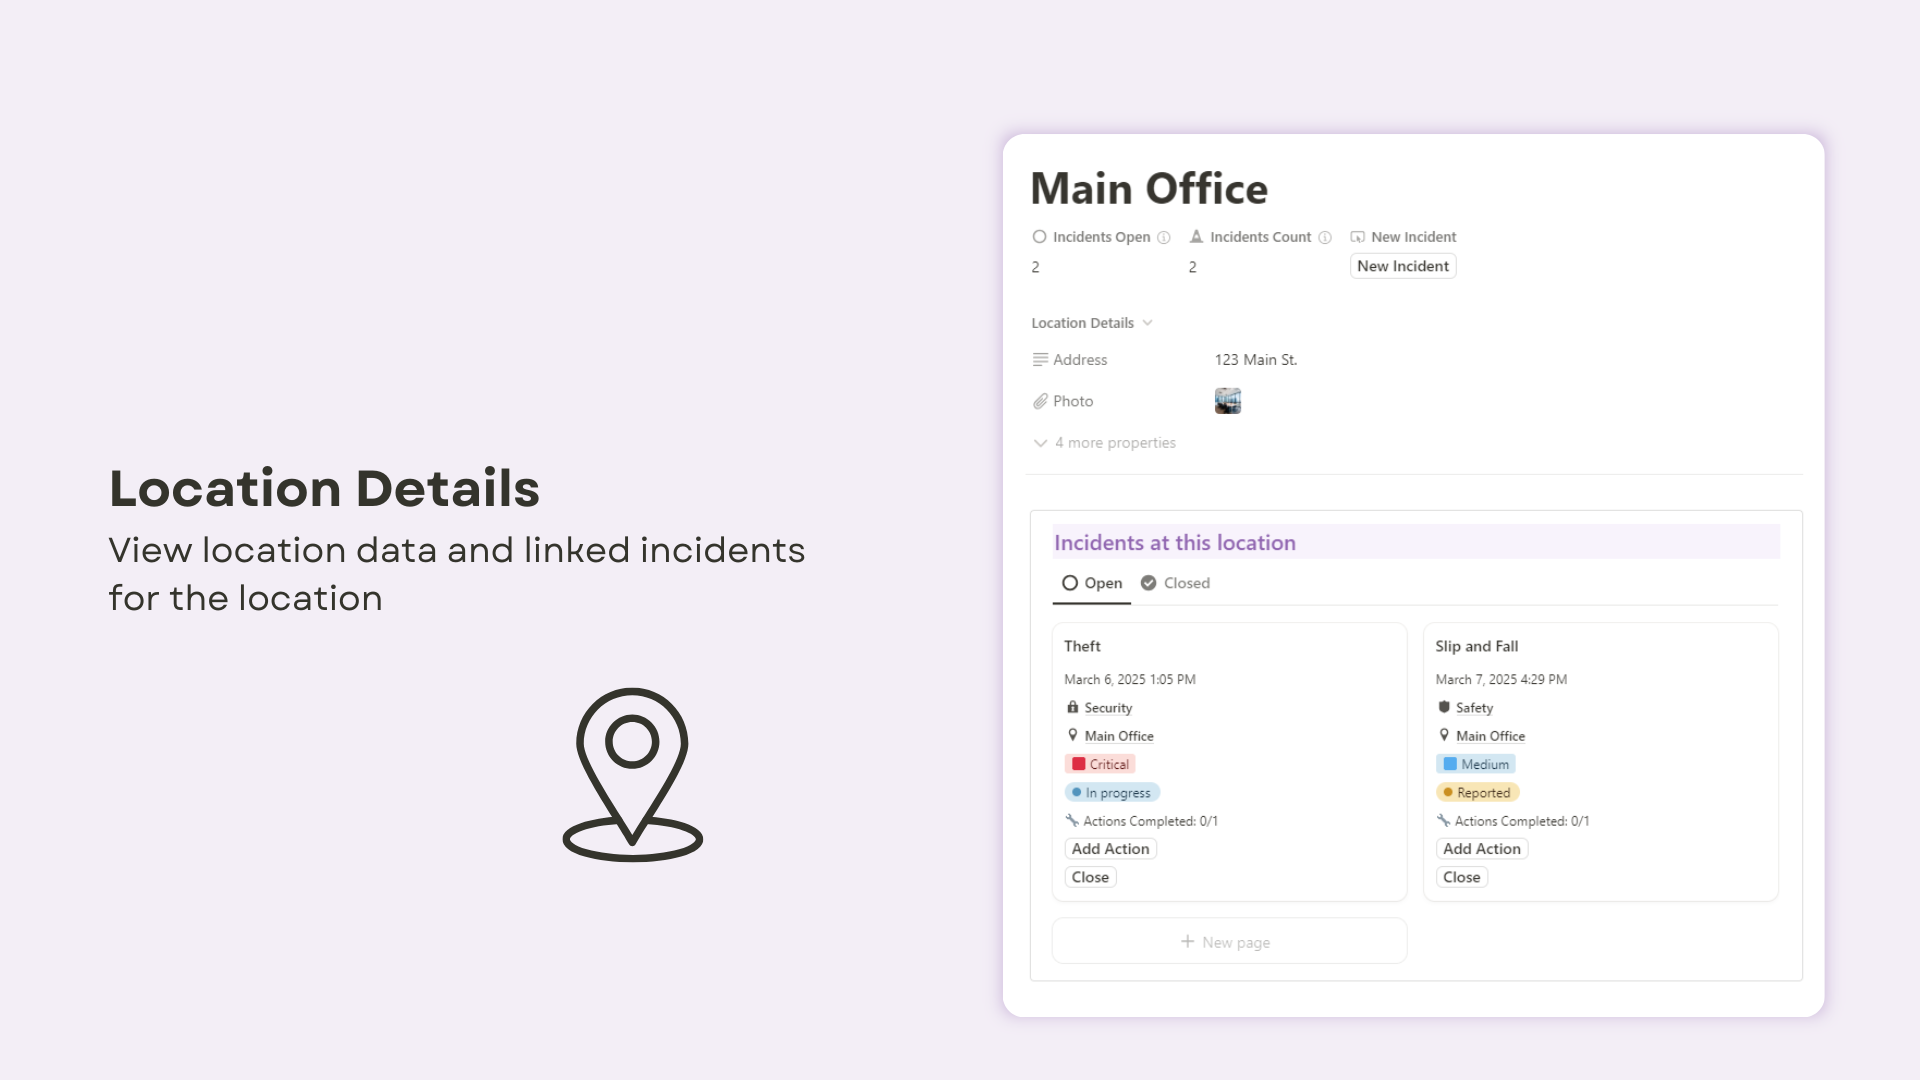Click the New Incident button
Screen dimensions: 1920x1080
[1402, 266]
